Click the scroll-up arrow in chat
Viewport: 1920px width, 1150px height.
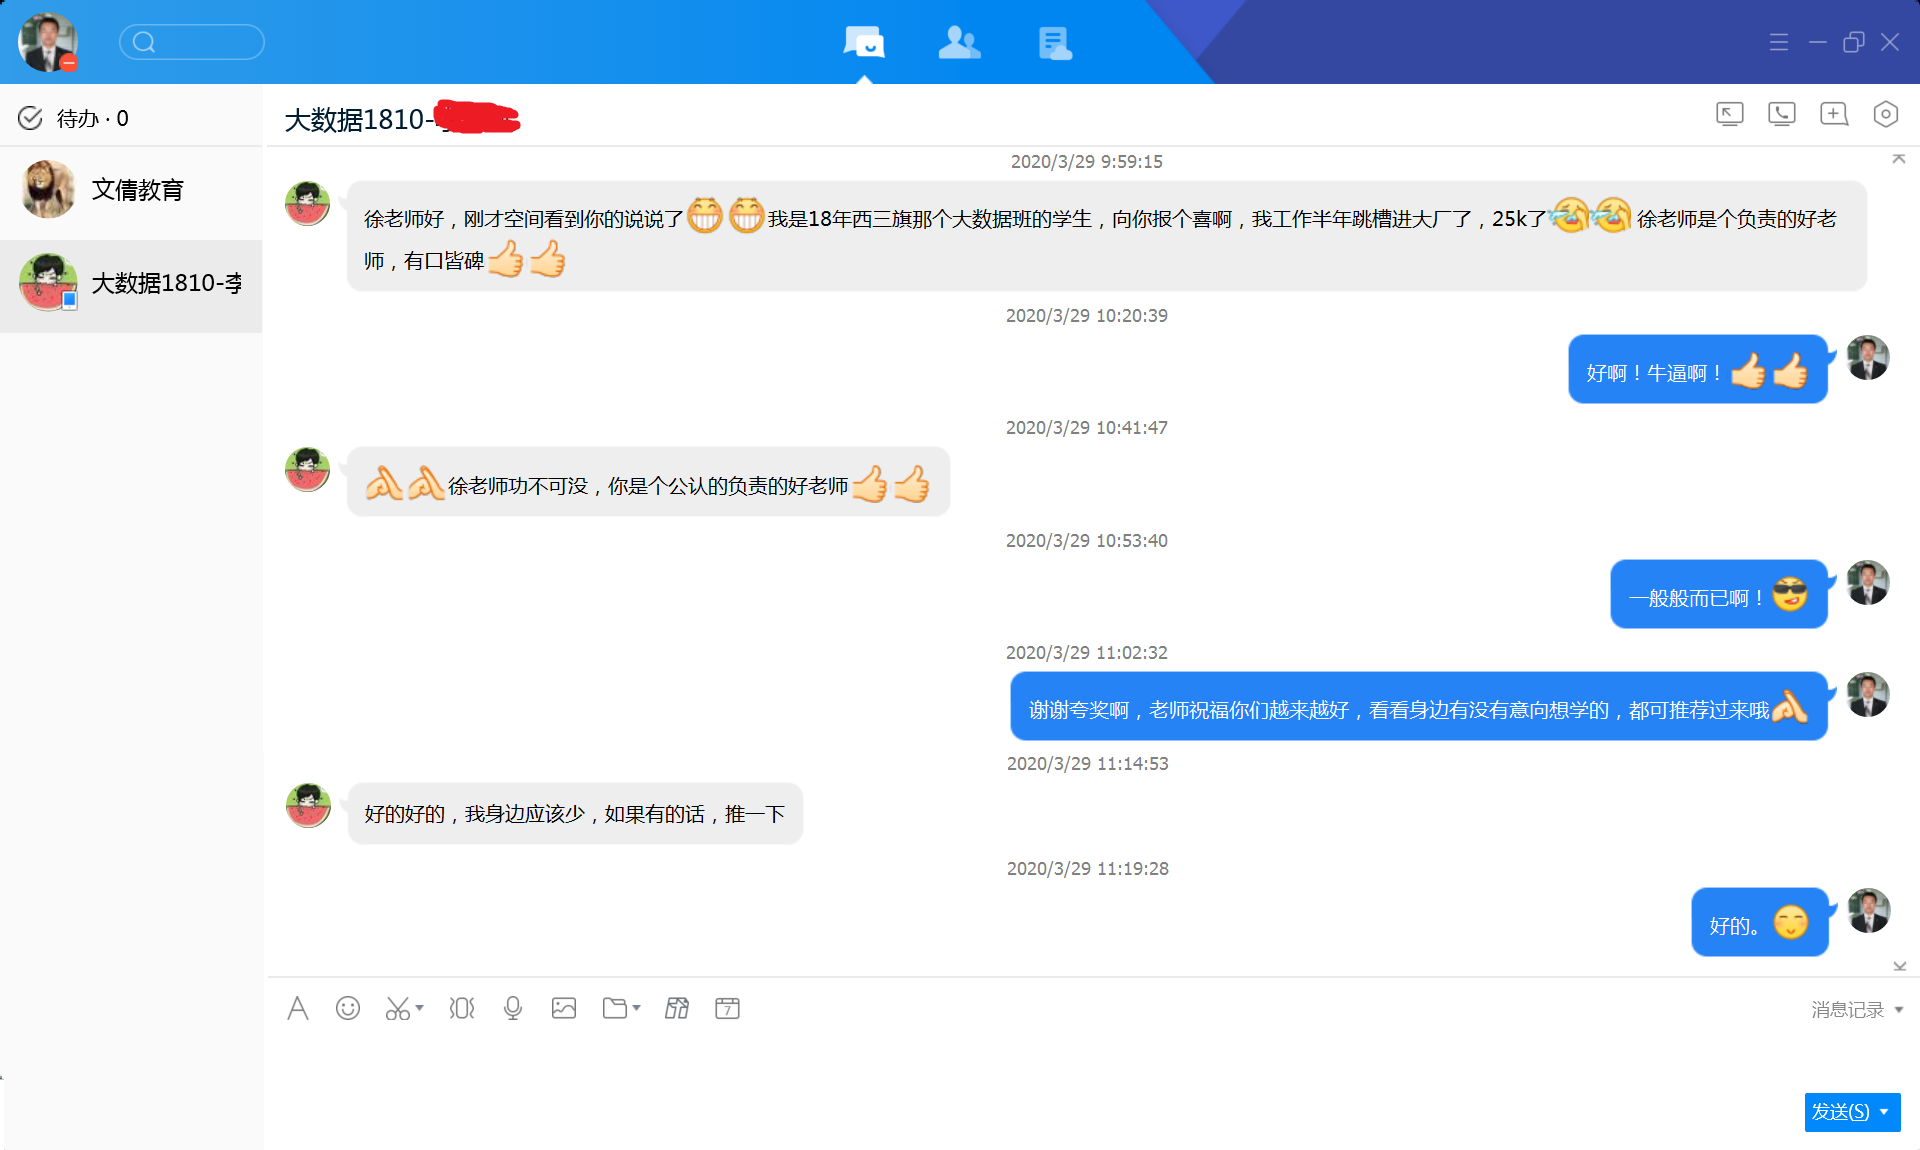click(1898, 159)
